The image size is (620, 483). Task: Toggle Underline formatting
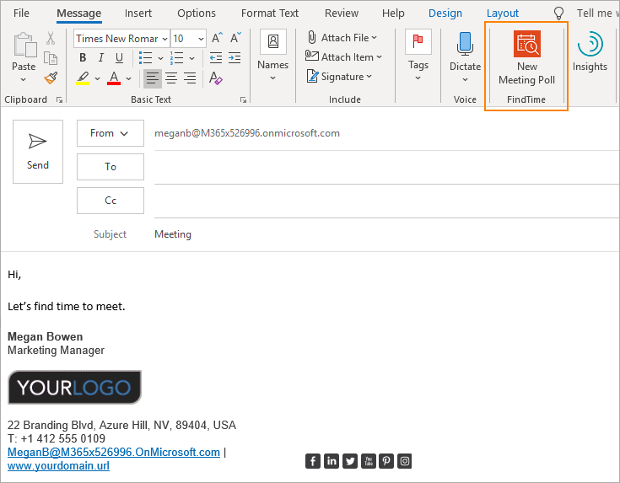(119, 58)
